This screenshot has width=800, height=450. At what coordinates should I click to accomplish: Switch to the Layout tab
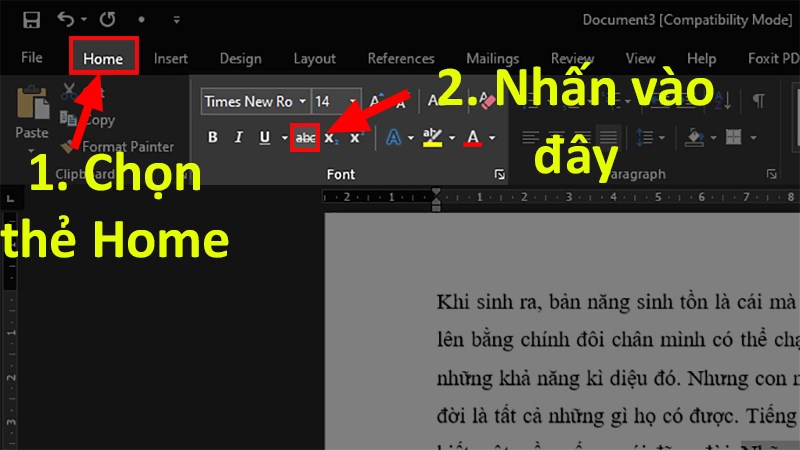[314, 59]
